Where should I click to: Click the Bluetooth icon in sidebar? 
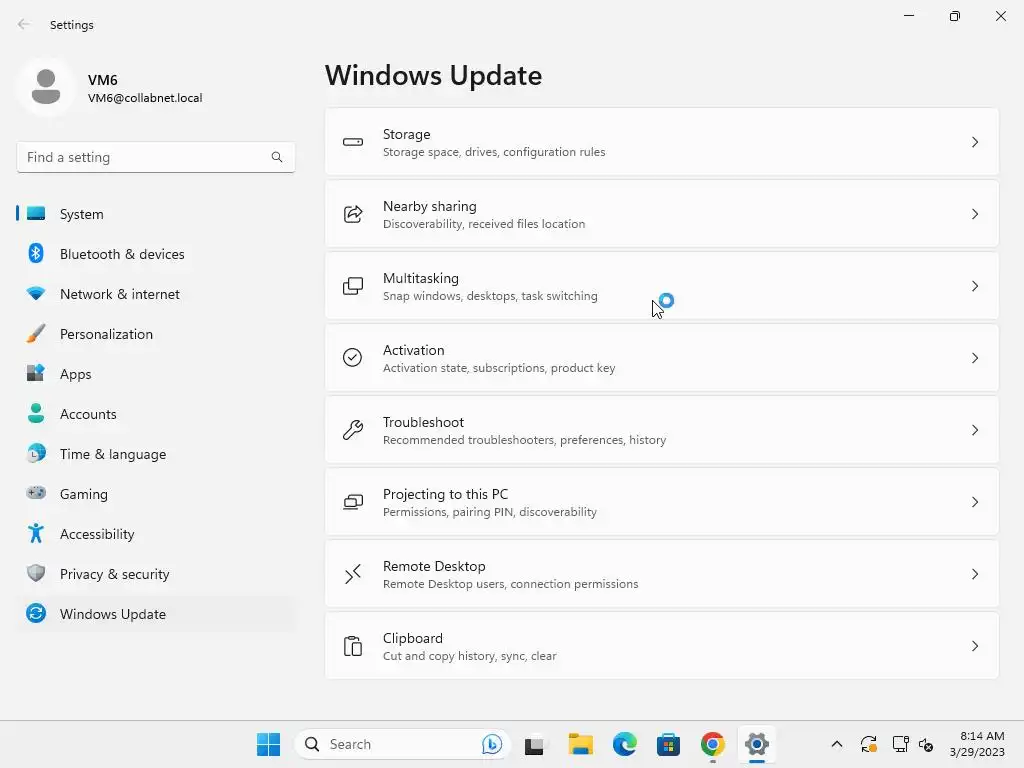click(x=36, y=253)
